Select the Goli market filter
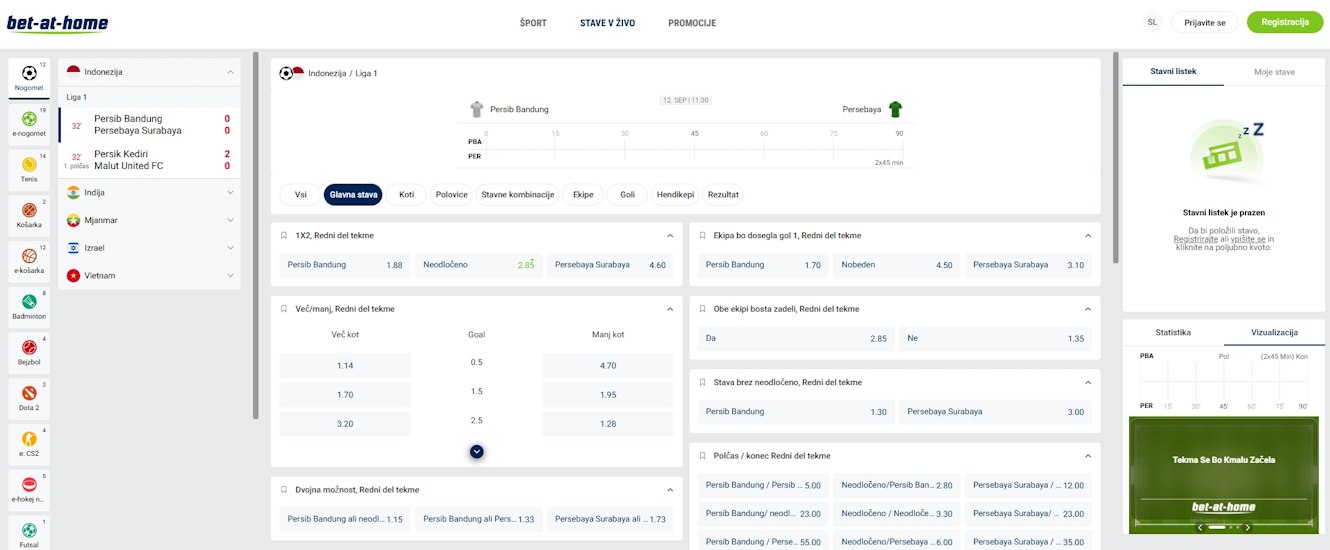The image size is (1330, 550). [x=627, y=195]
